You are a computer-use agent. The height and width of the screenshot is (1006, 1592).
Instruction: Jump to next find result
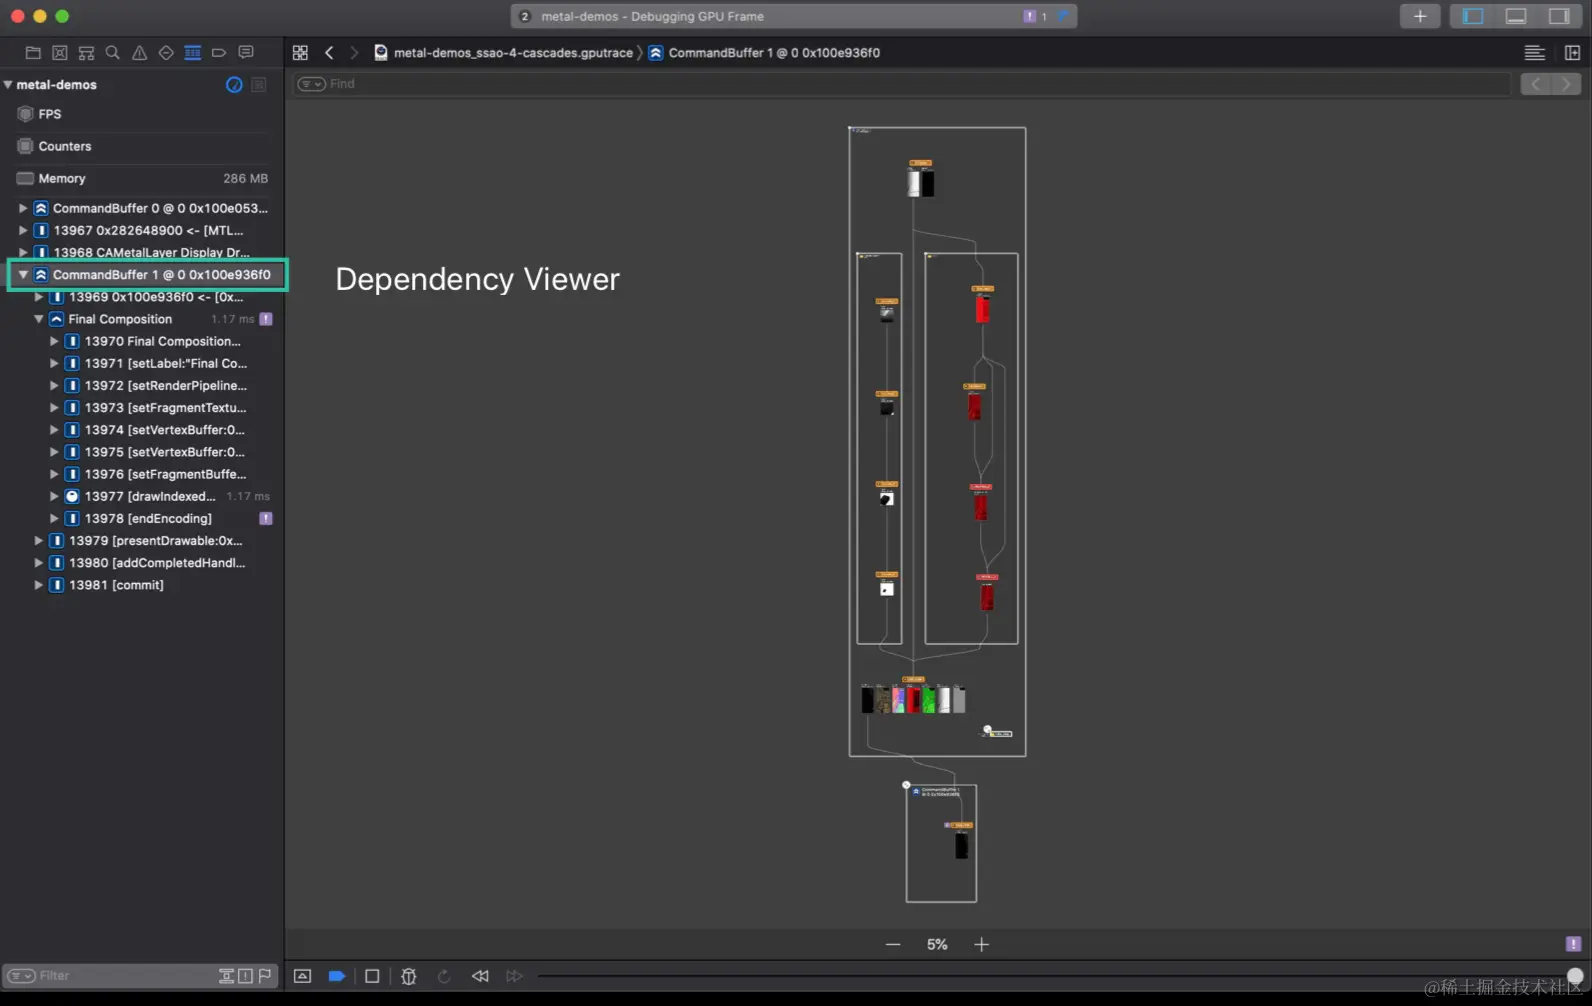click(x=1566, y=84)
